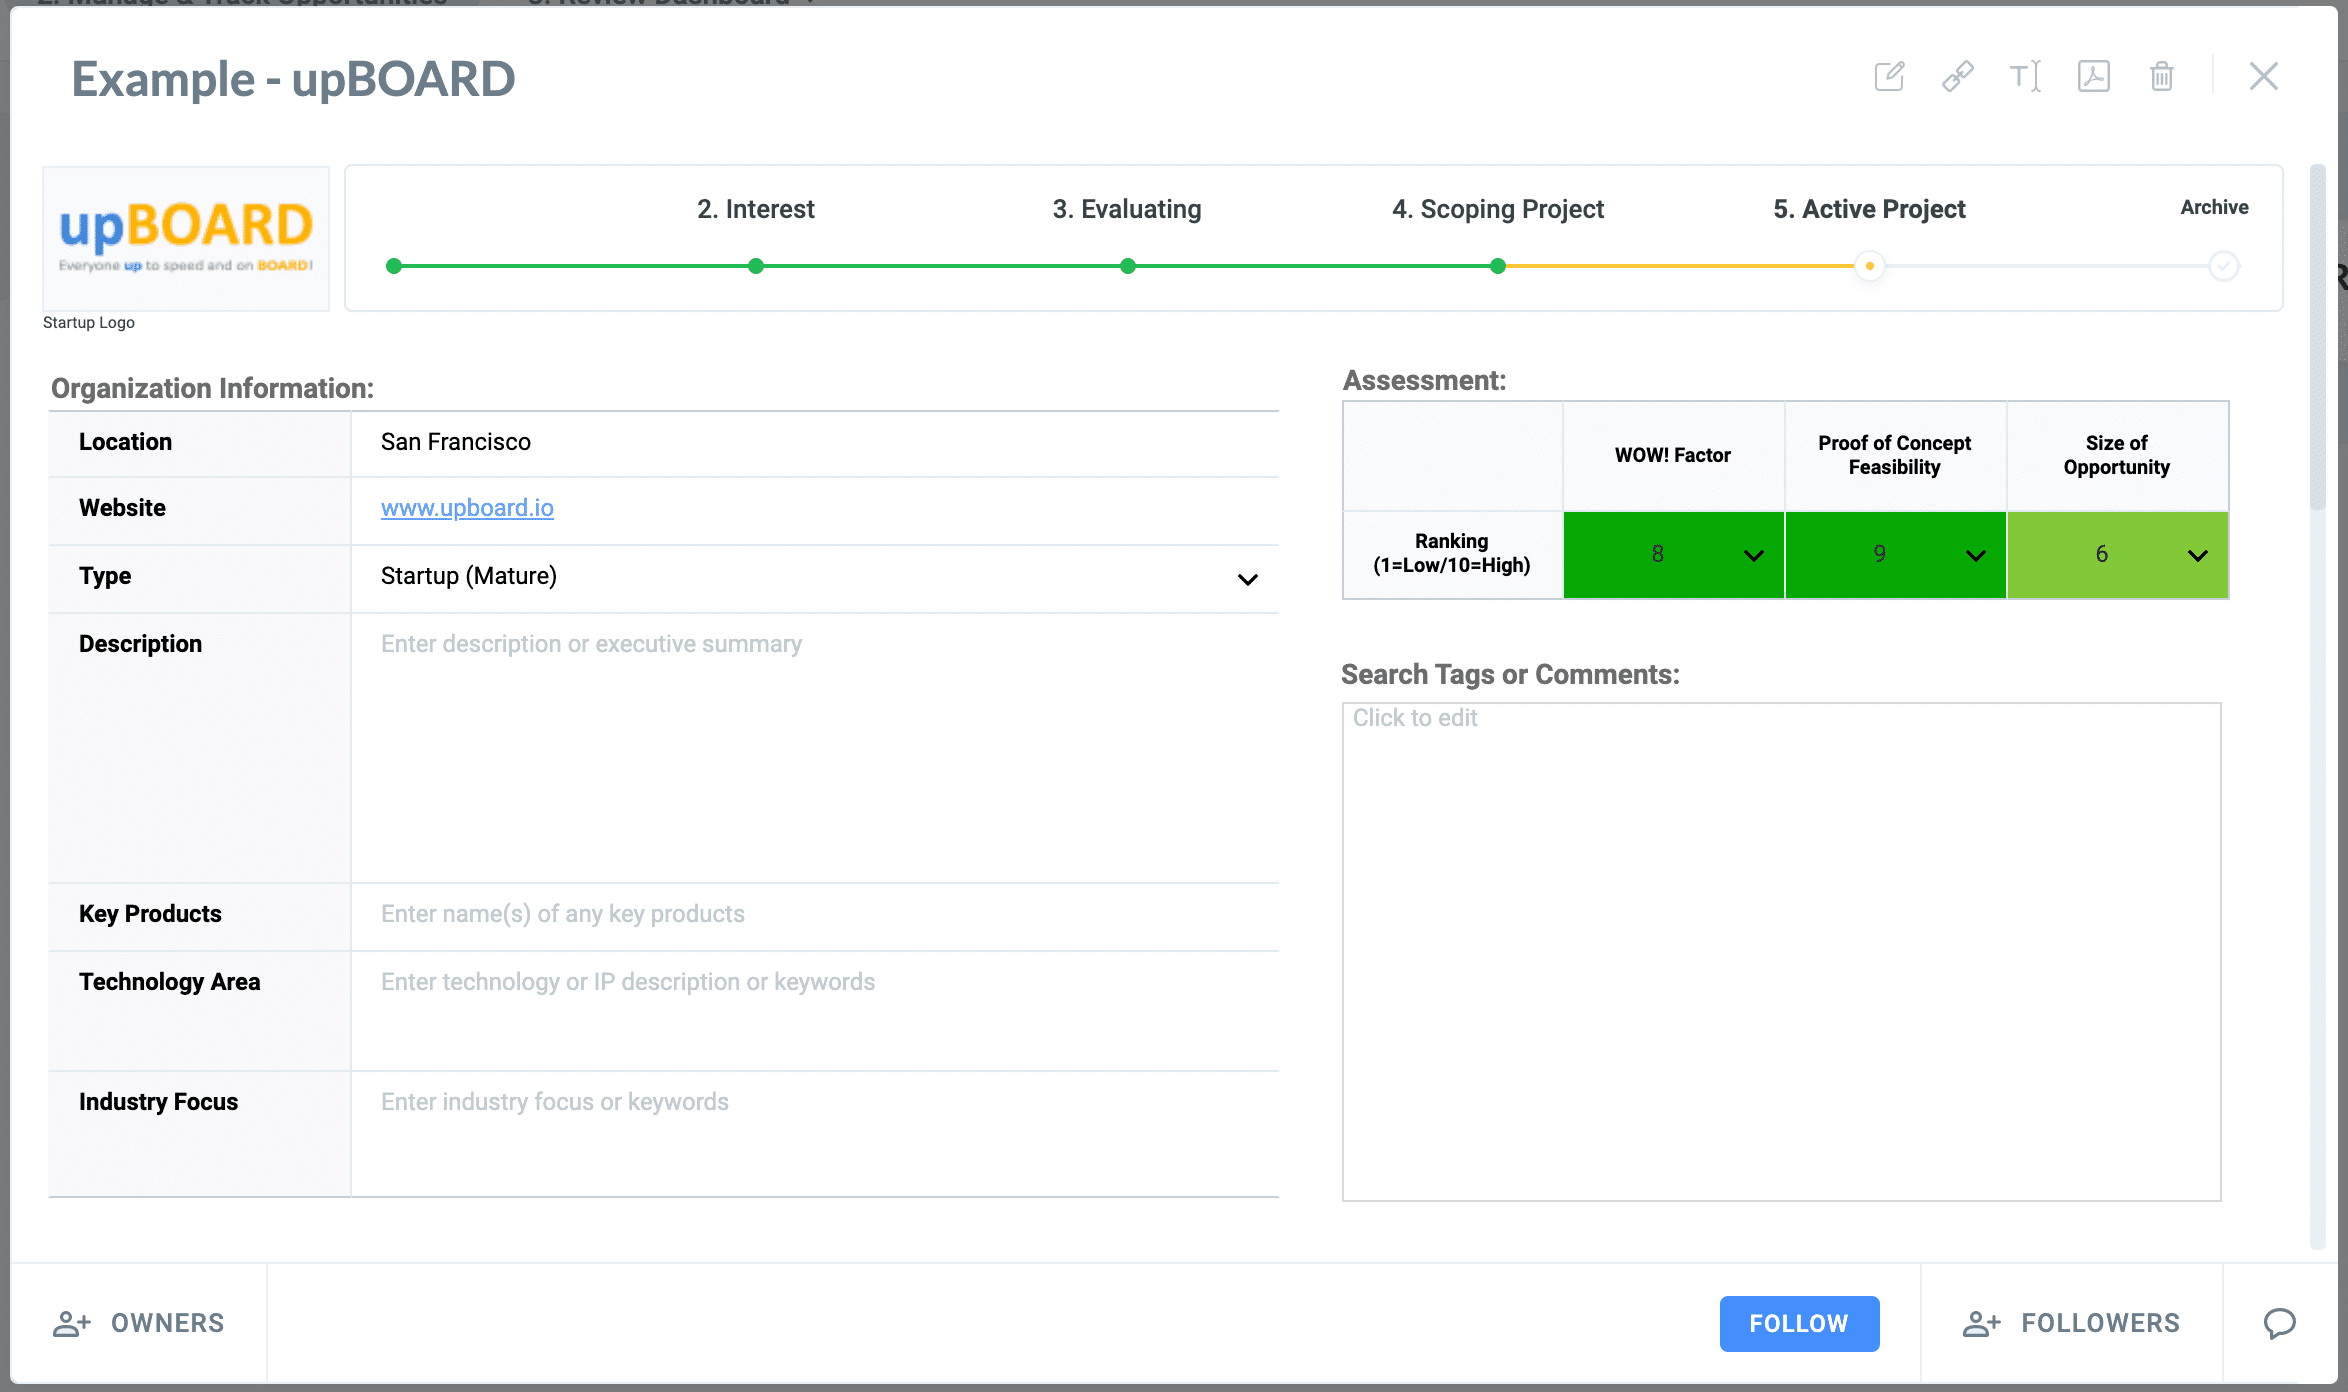
Task: Click the Key Products input field
Action: point(815,915)
